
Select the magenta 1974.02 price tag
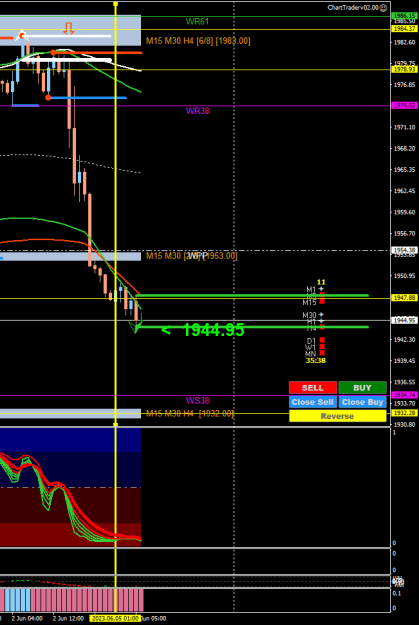point(405,106)
